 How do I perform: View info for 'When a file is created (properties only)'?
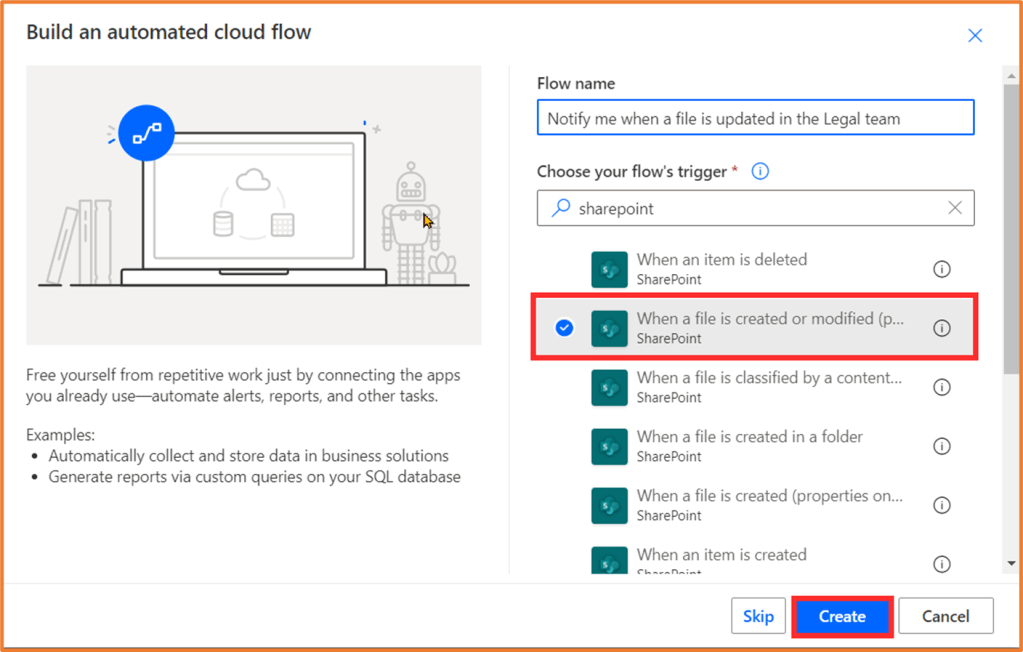click(x=941, y=505)
